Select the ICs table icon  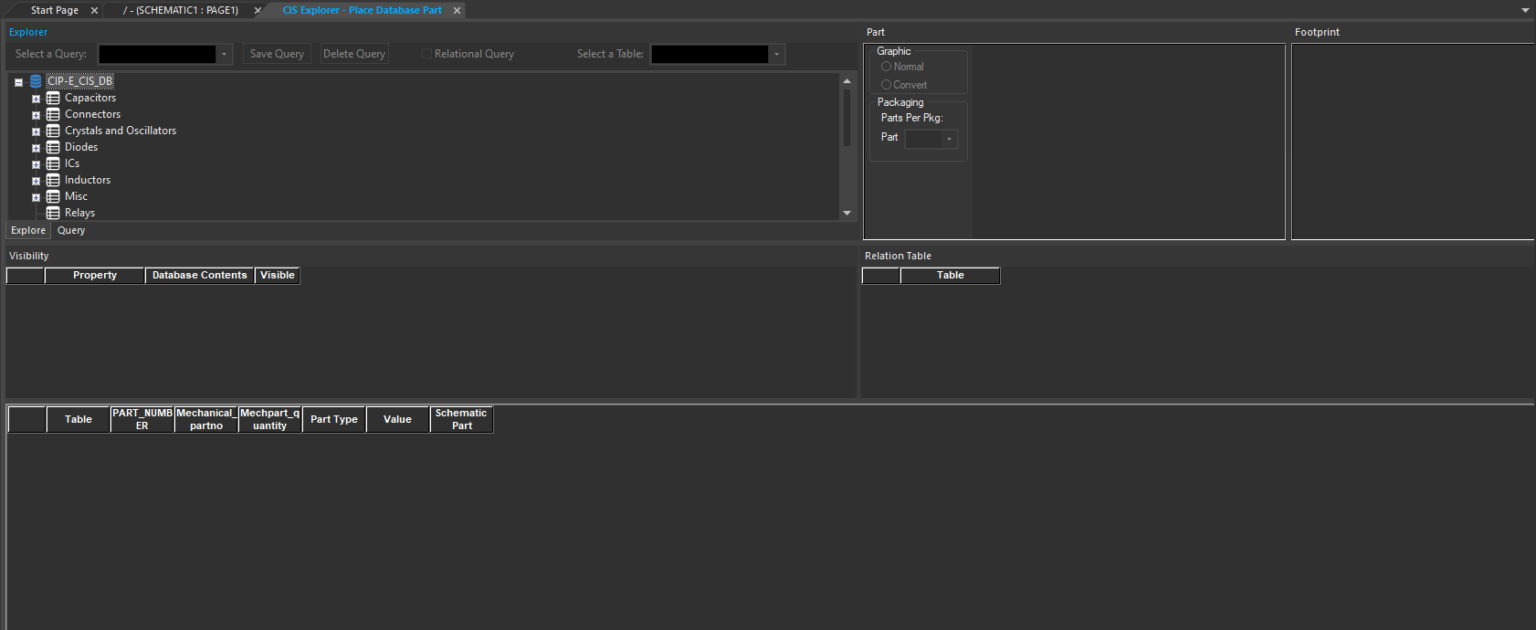coord(52,163)
